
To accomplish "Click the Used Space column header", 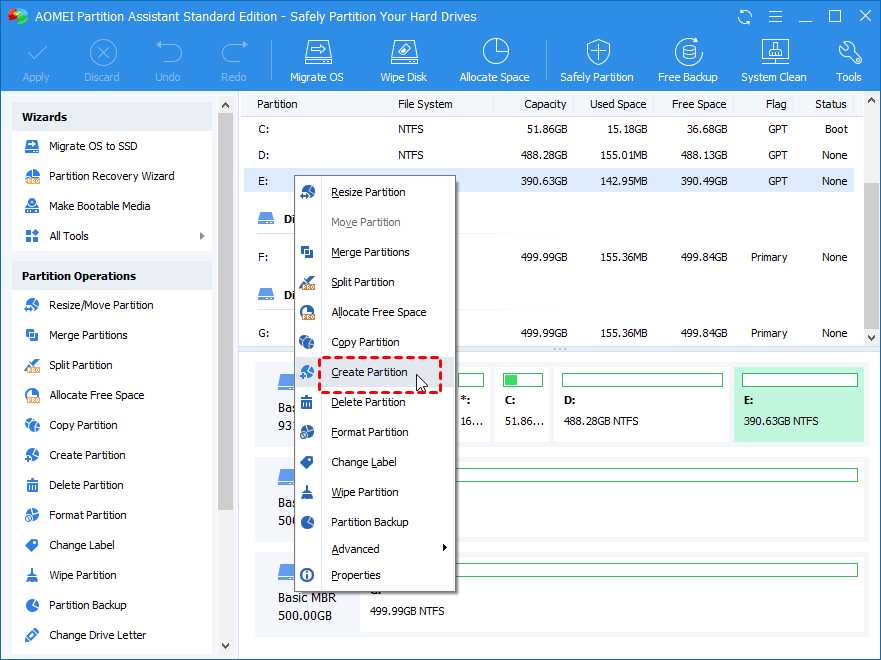I will [617, 104].
